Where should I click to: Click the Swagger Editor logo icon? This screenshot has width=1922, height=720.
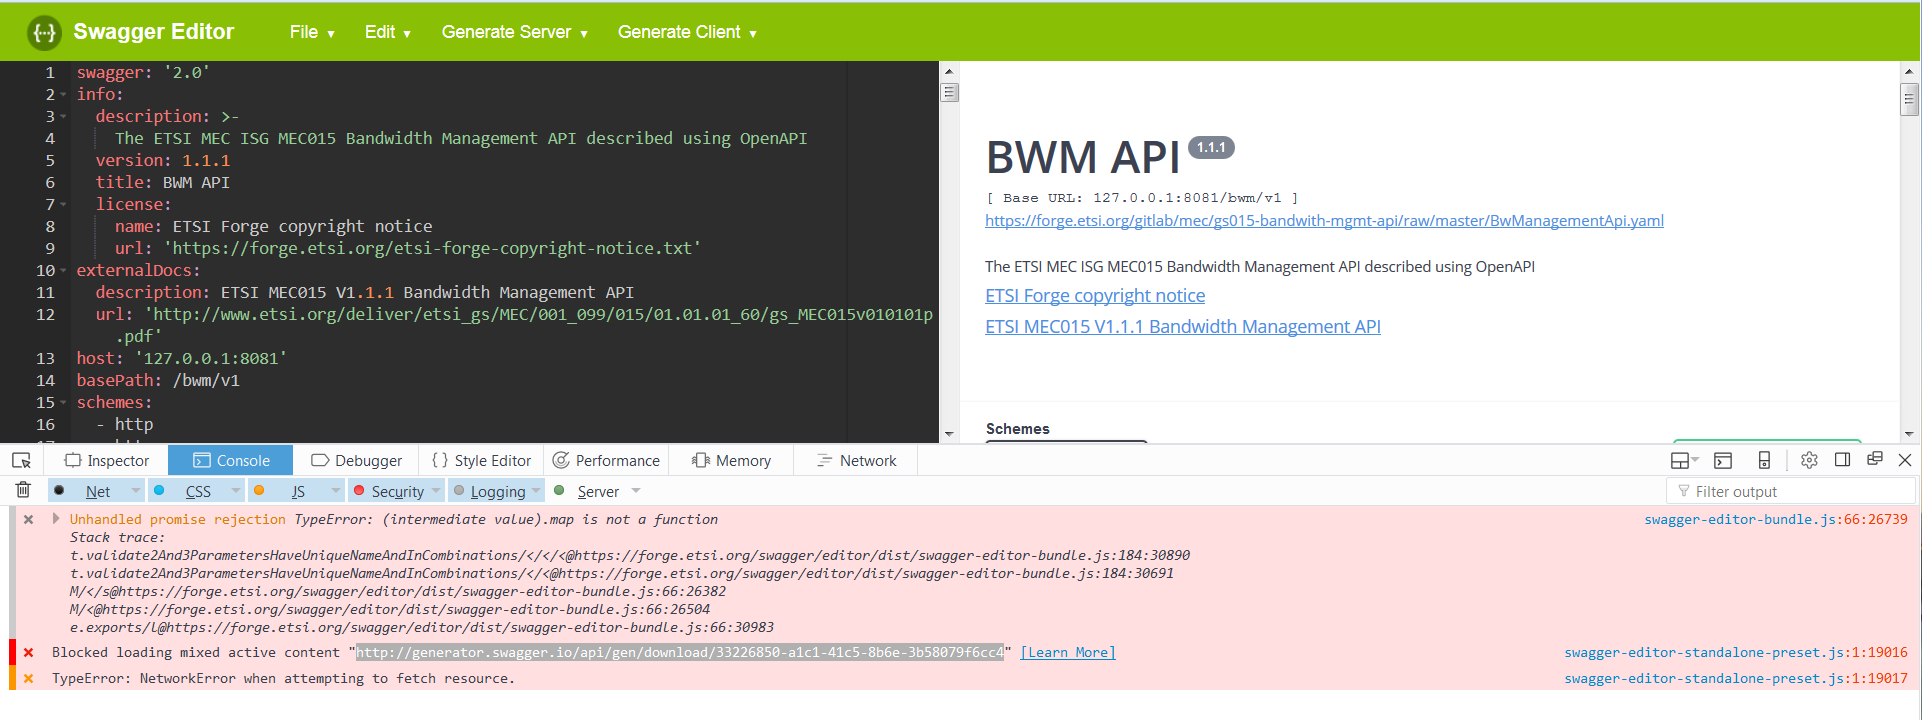[x=44, y=33]
